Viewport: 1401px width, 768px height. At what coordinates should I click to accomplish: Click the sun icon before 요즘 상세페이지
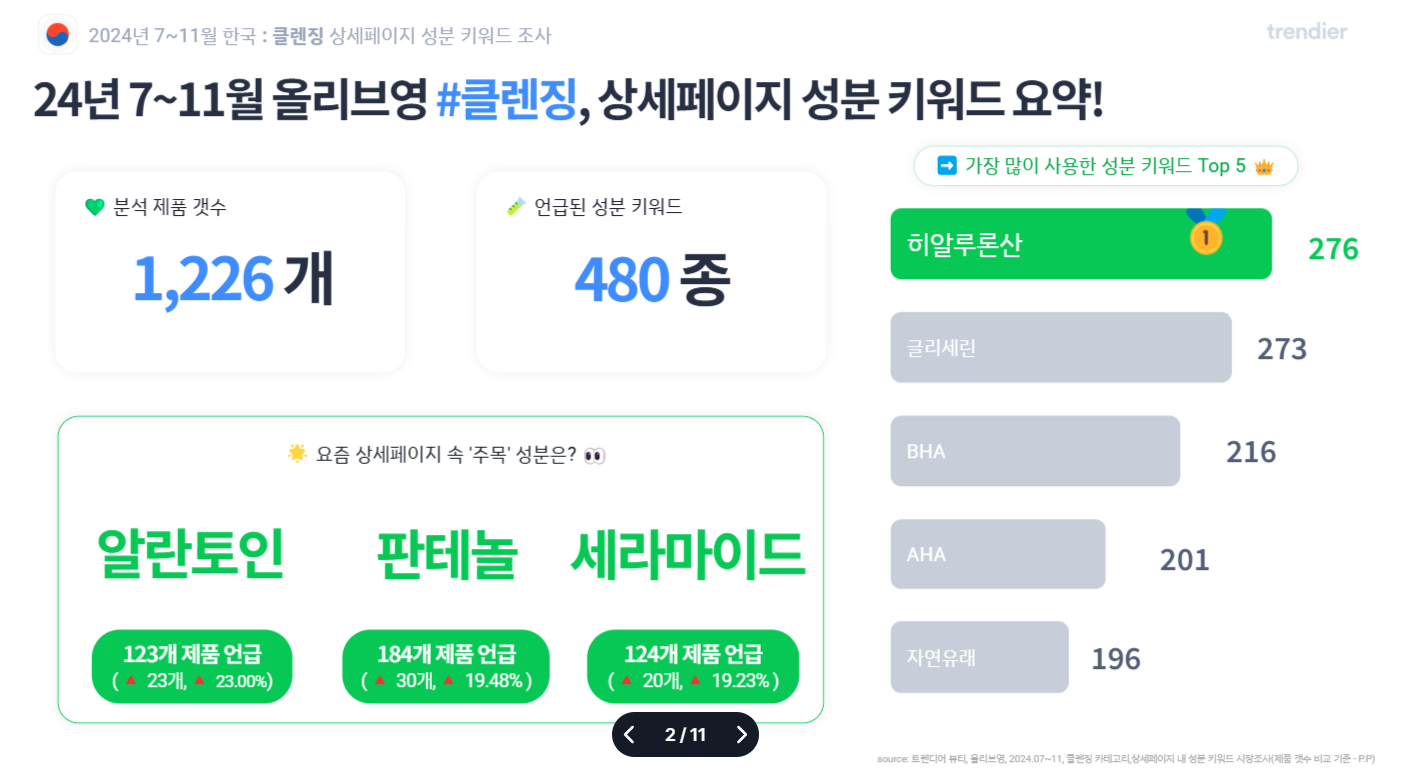coord(297,454)
